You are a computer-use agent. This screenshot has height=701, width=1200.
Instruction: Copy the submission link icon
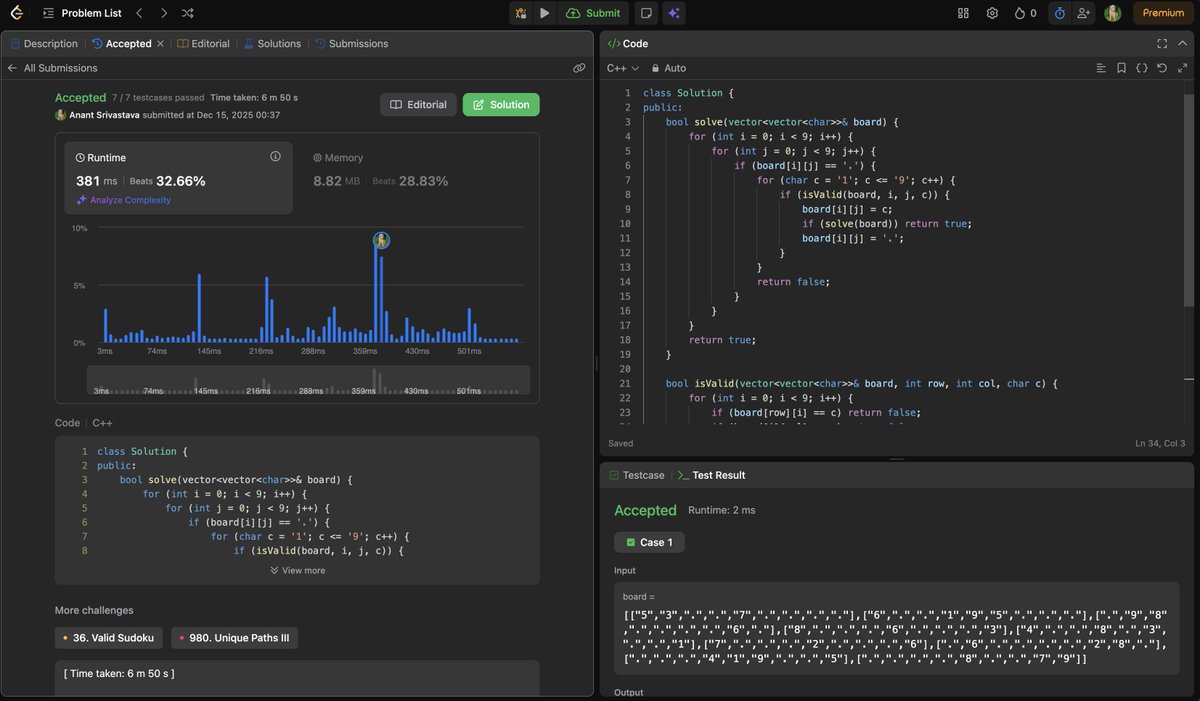pyautogui.click(x=579, y=68)
